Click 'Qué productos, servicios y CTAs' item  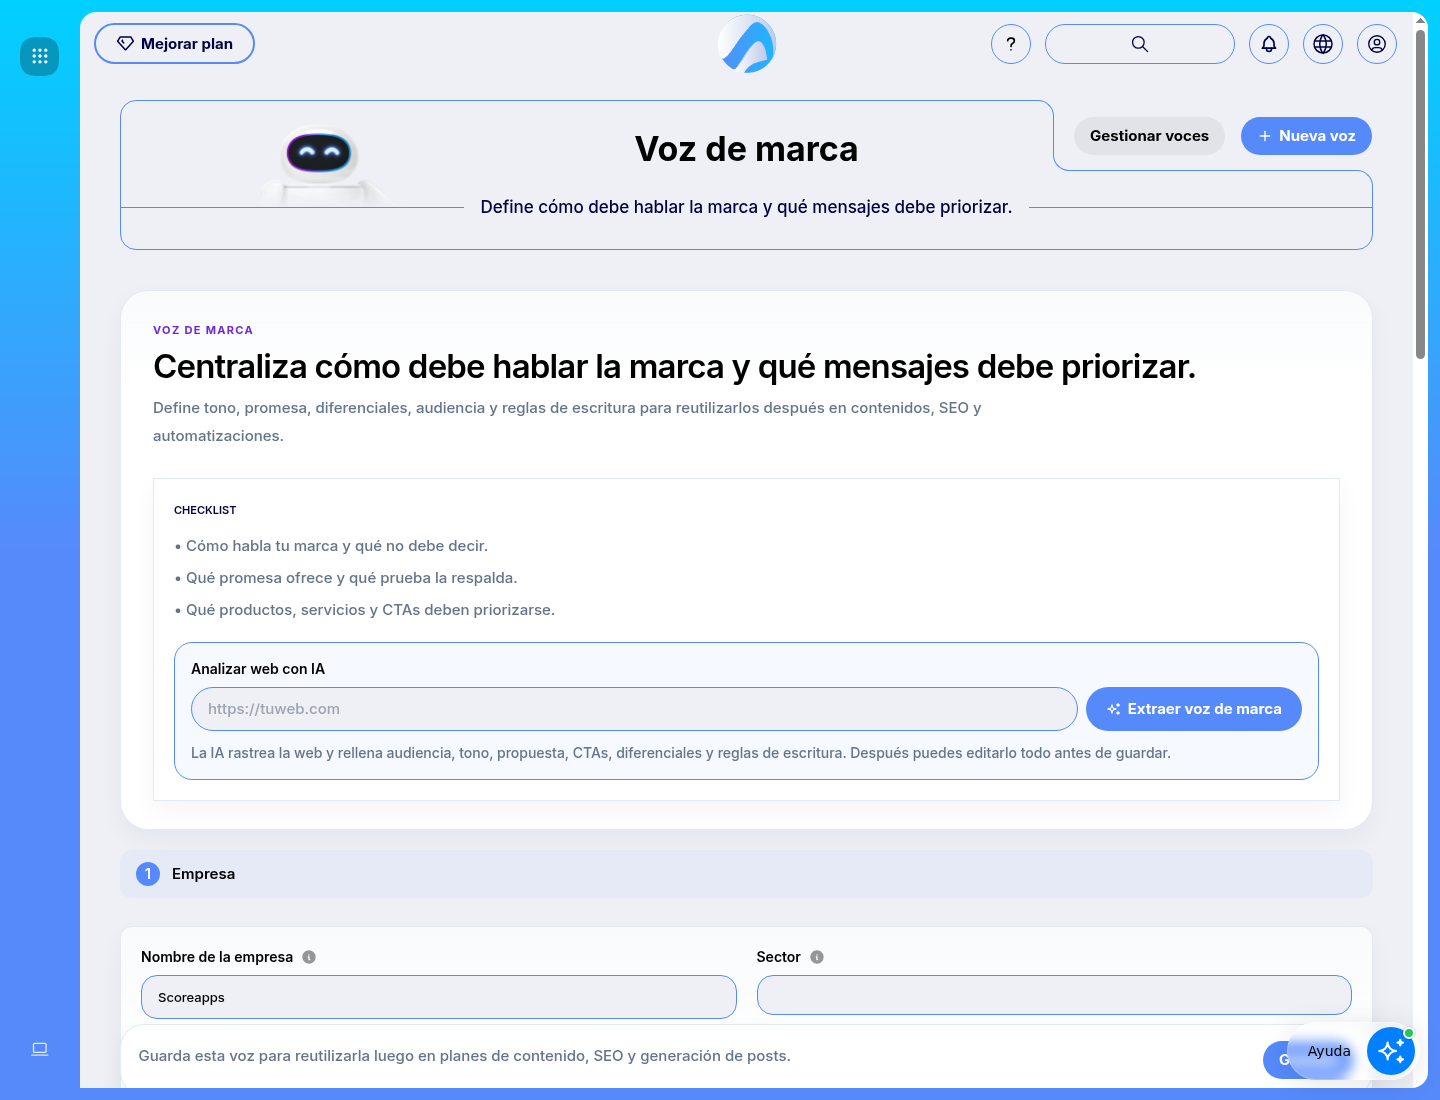tap(364, 610)
